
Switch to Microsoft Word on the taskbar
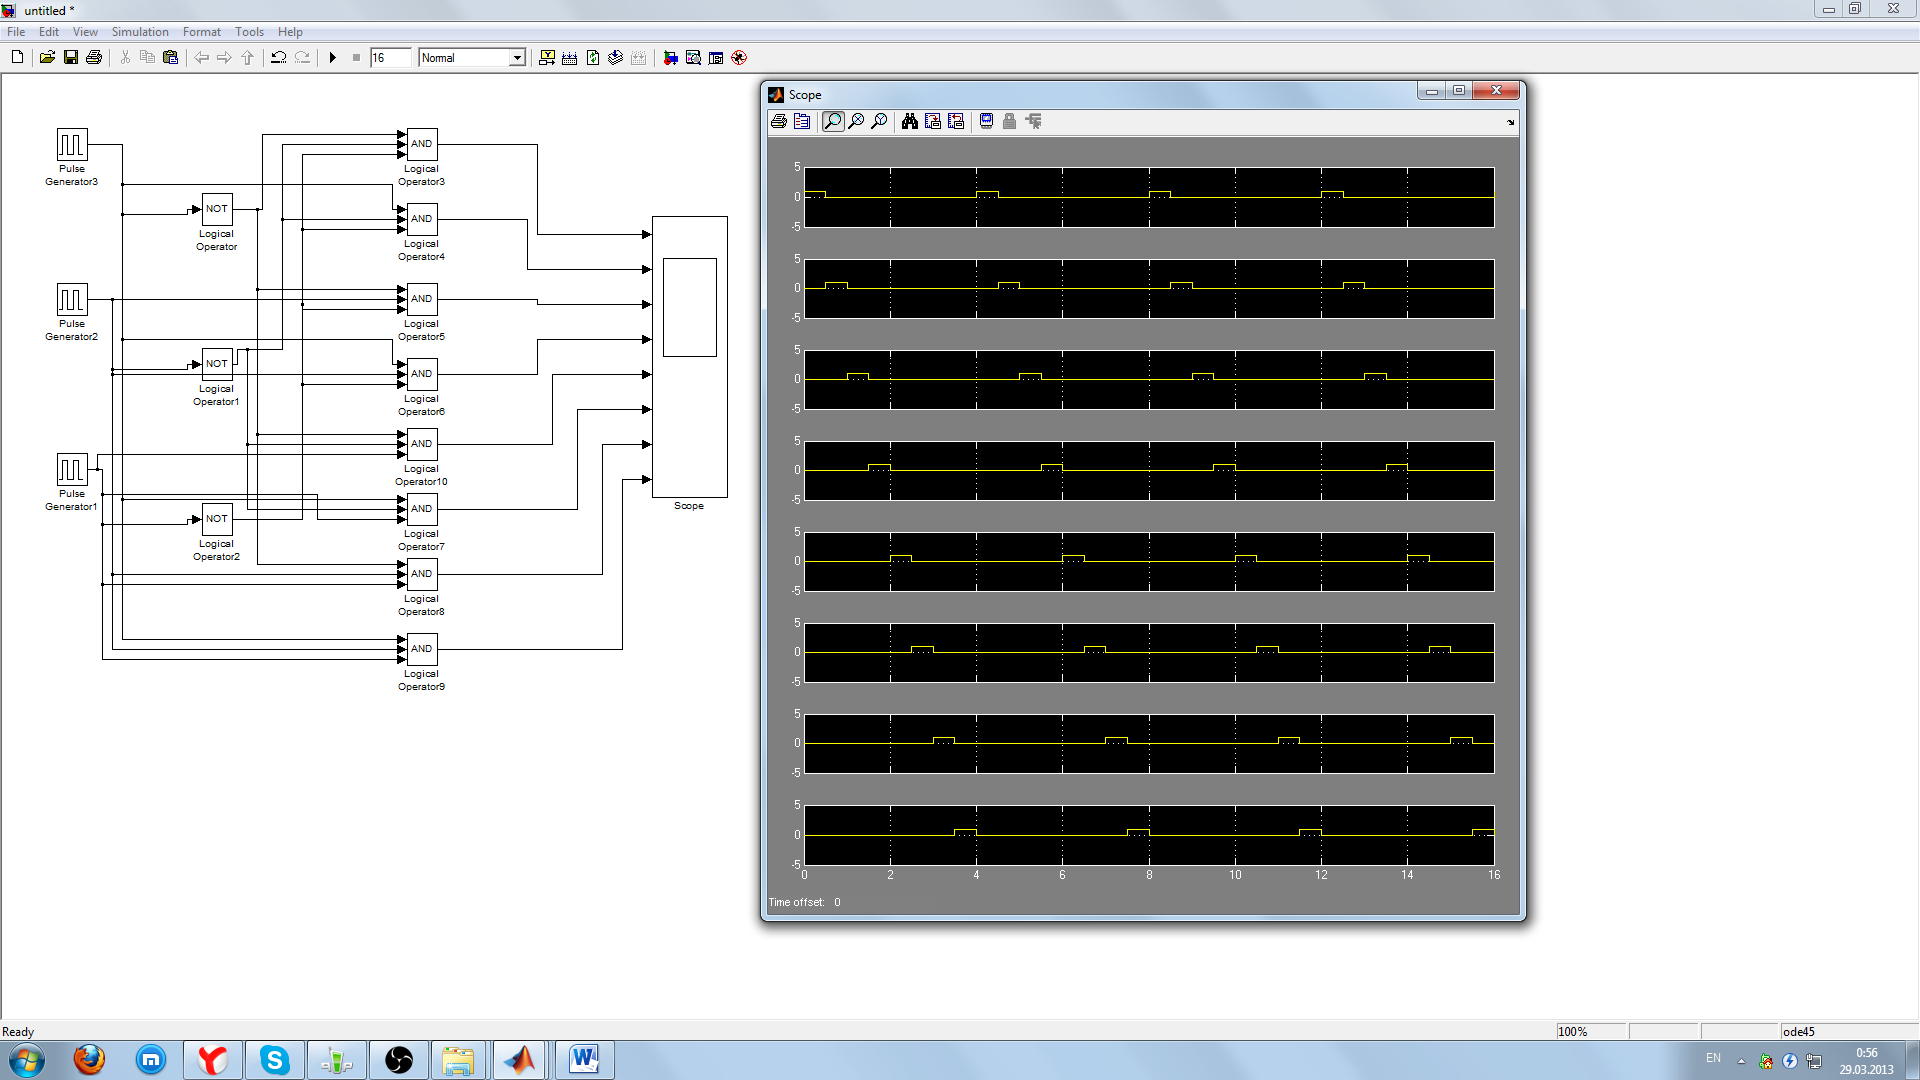(x=584, y=1060)
